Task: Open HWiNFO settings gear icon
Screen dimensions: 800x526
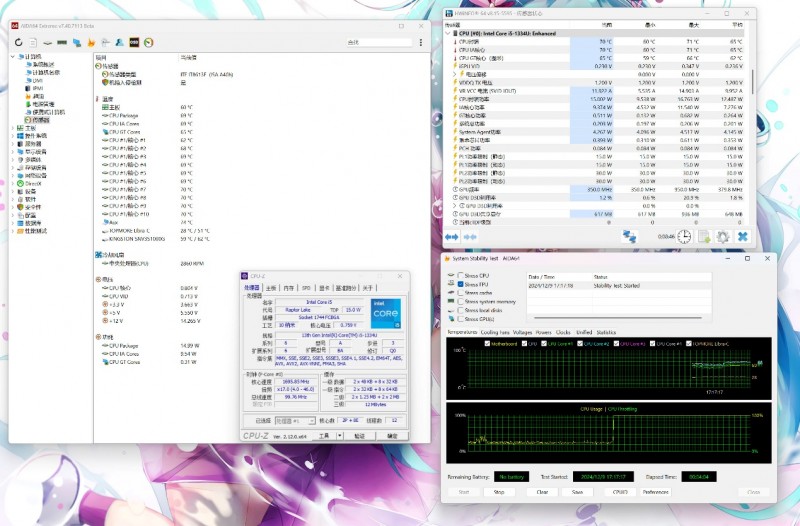Action: click(x=723, y=237)
